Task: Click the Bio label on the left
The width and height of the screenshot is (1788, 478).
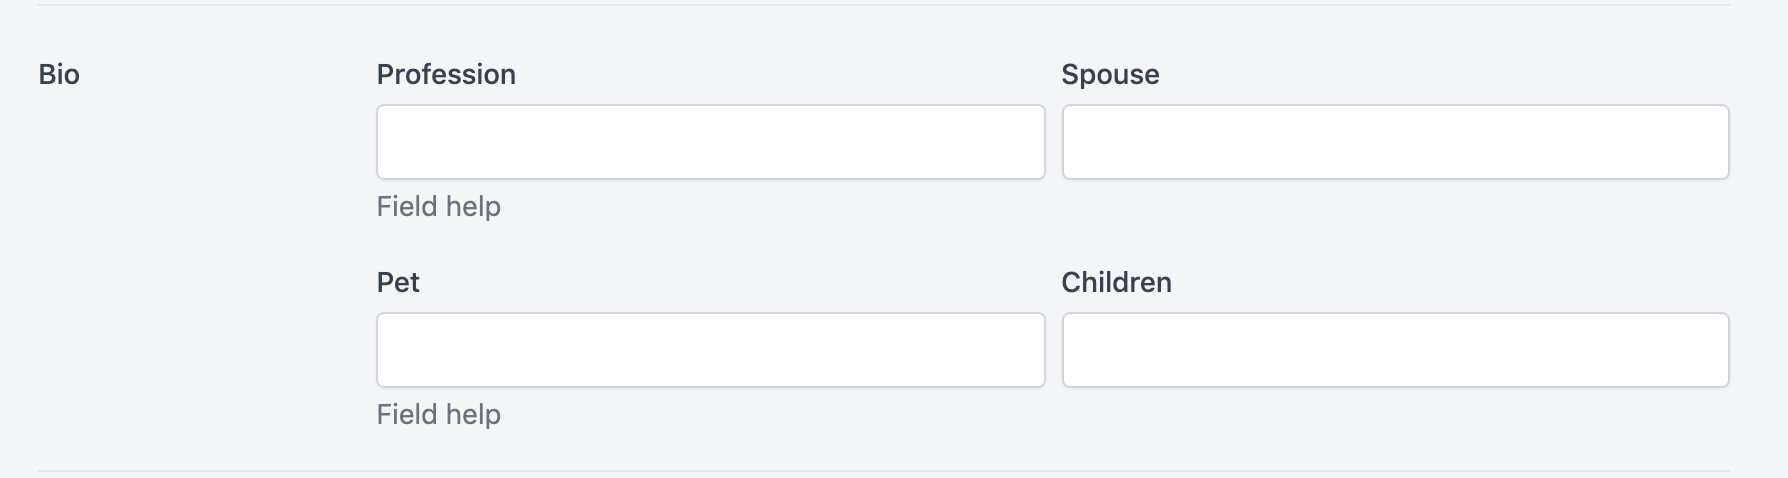Action: (59, 75)
